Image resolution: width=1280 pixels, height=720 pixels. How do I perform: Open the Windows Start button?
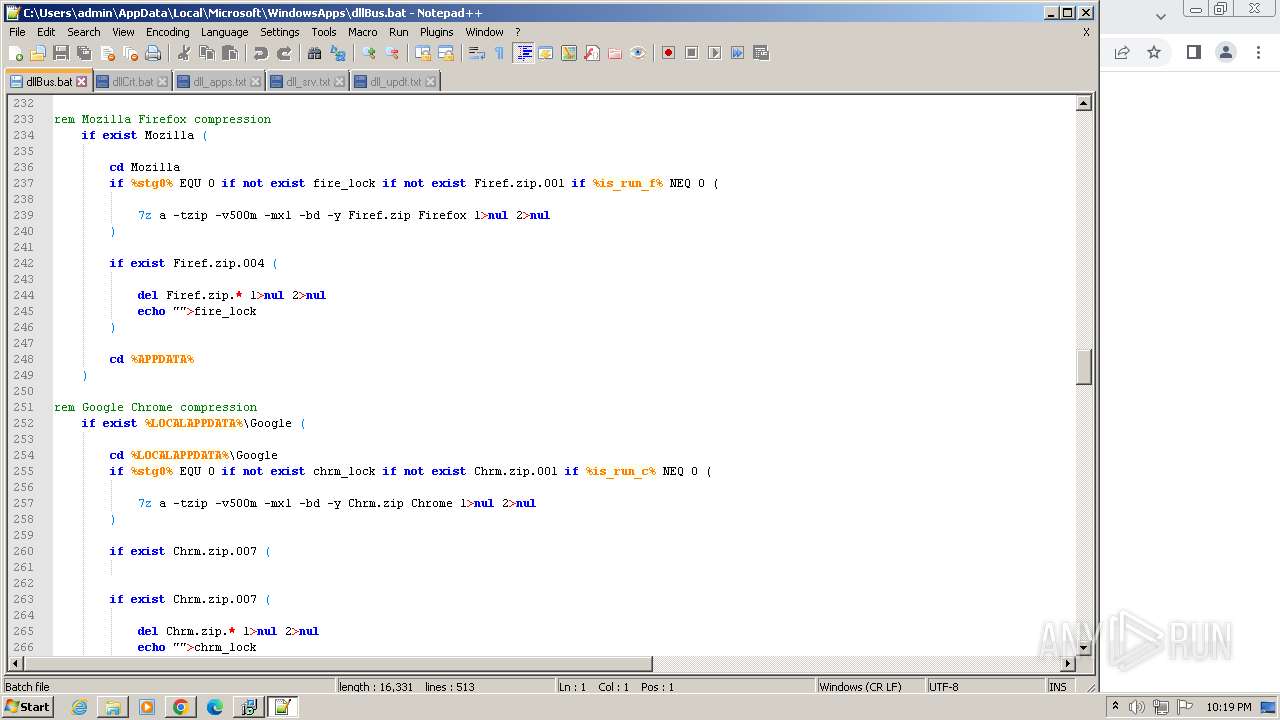[28, 707]
